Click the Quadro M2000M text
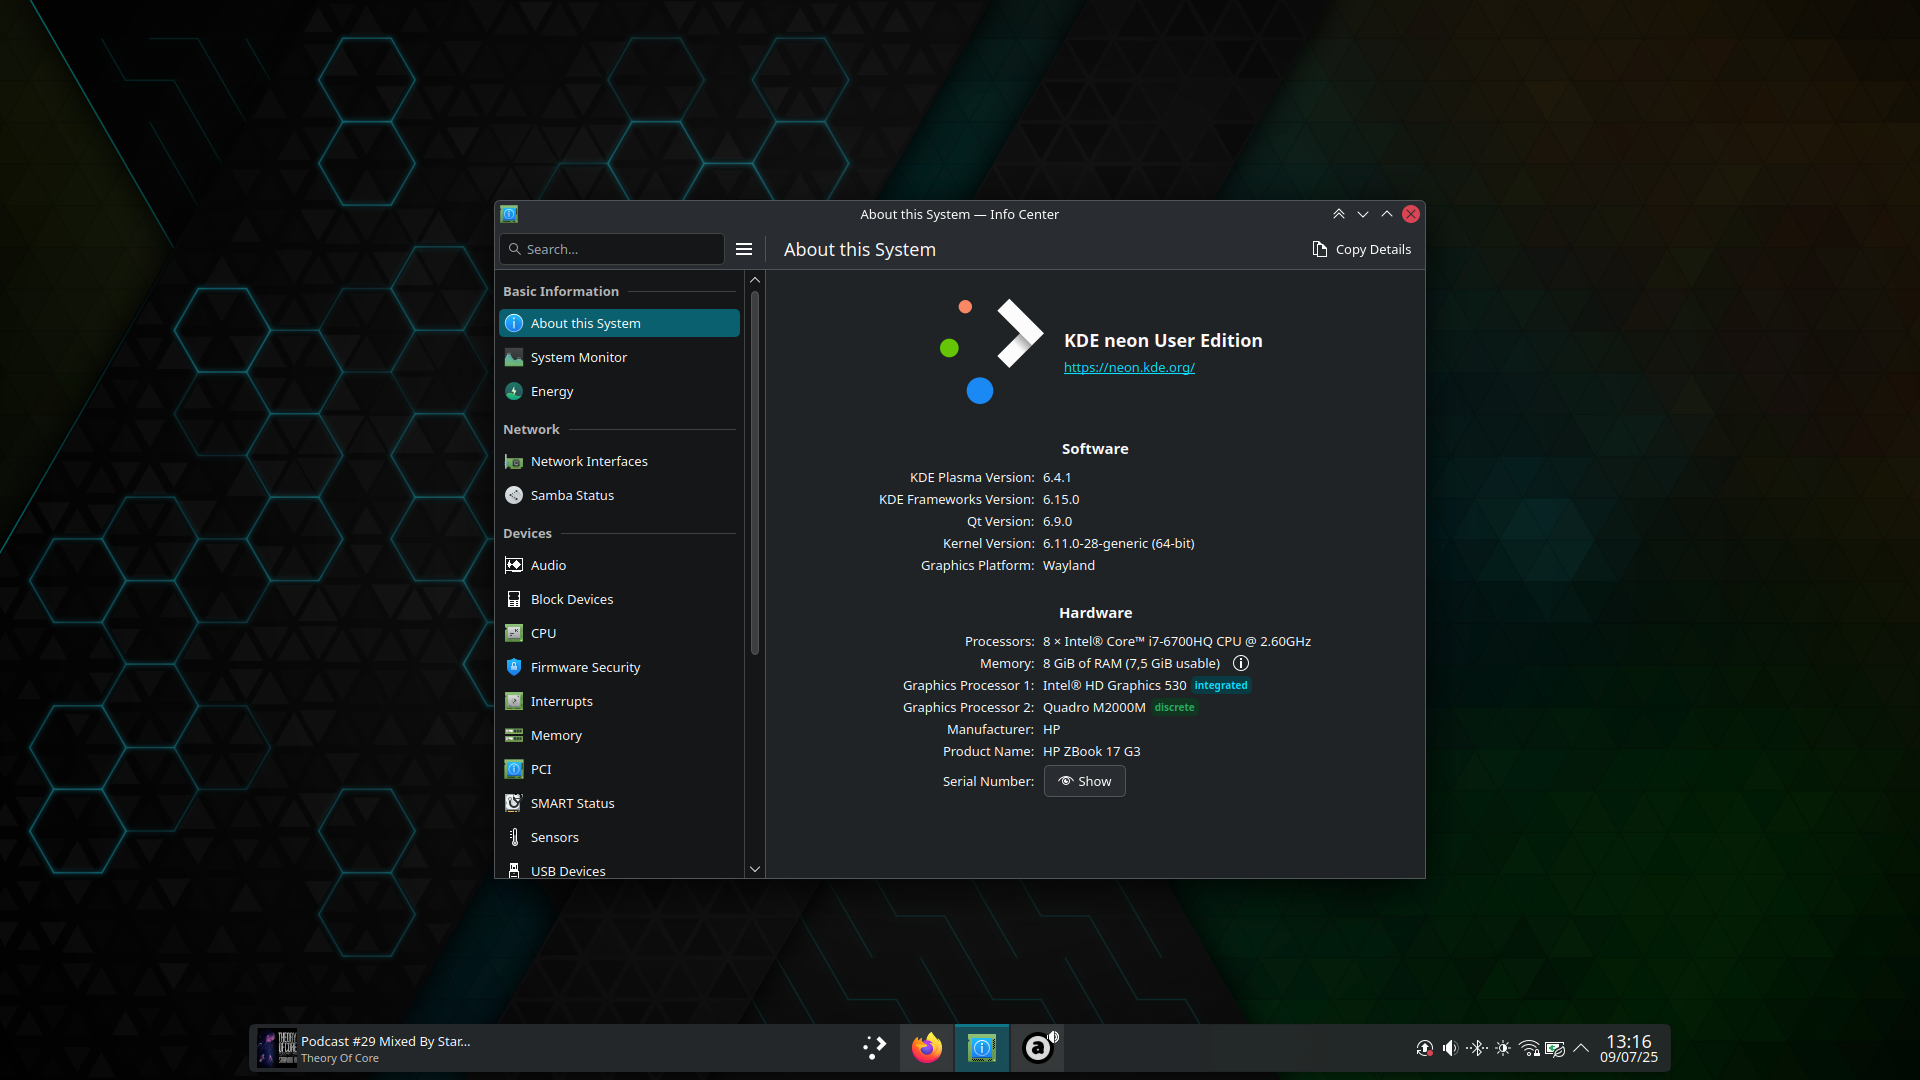Screen dimensions: 1920x1080 (1094, 707)
